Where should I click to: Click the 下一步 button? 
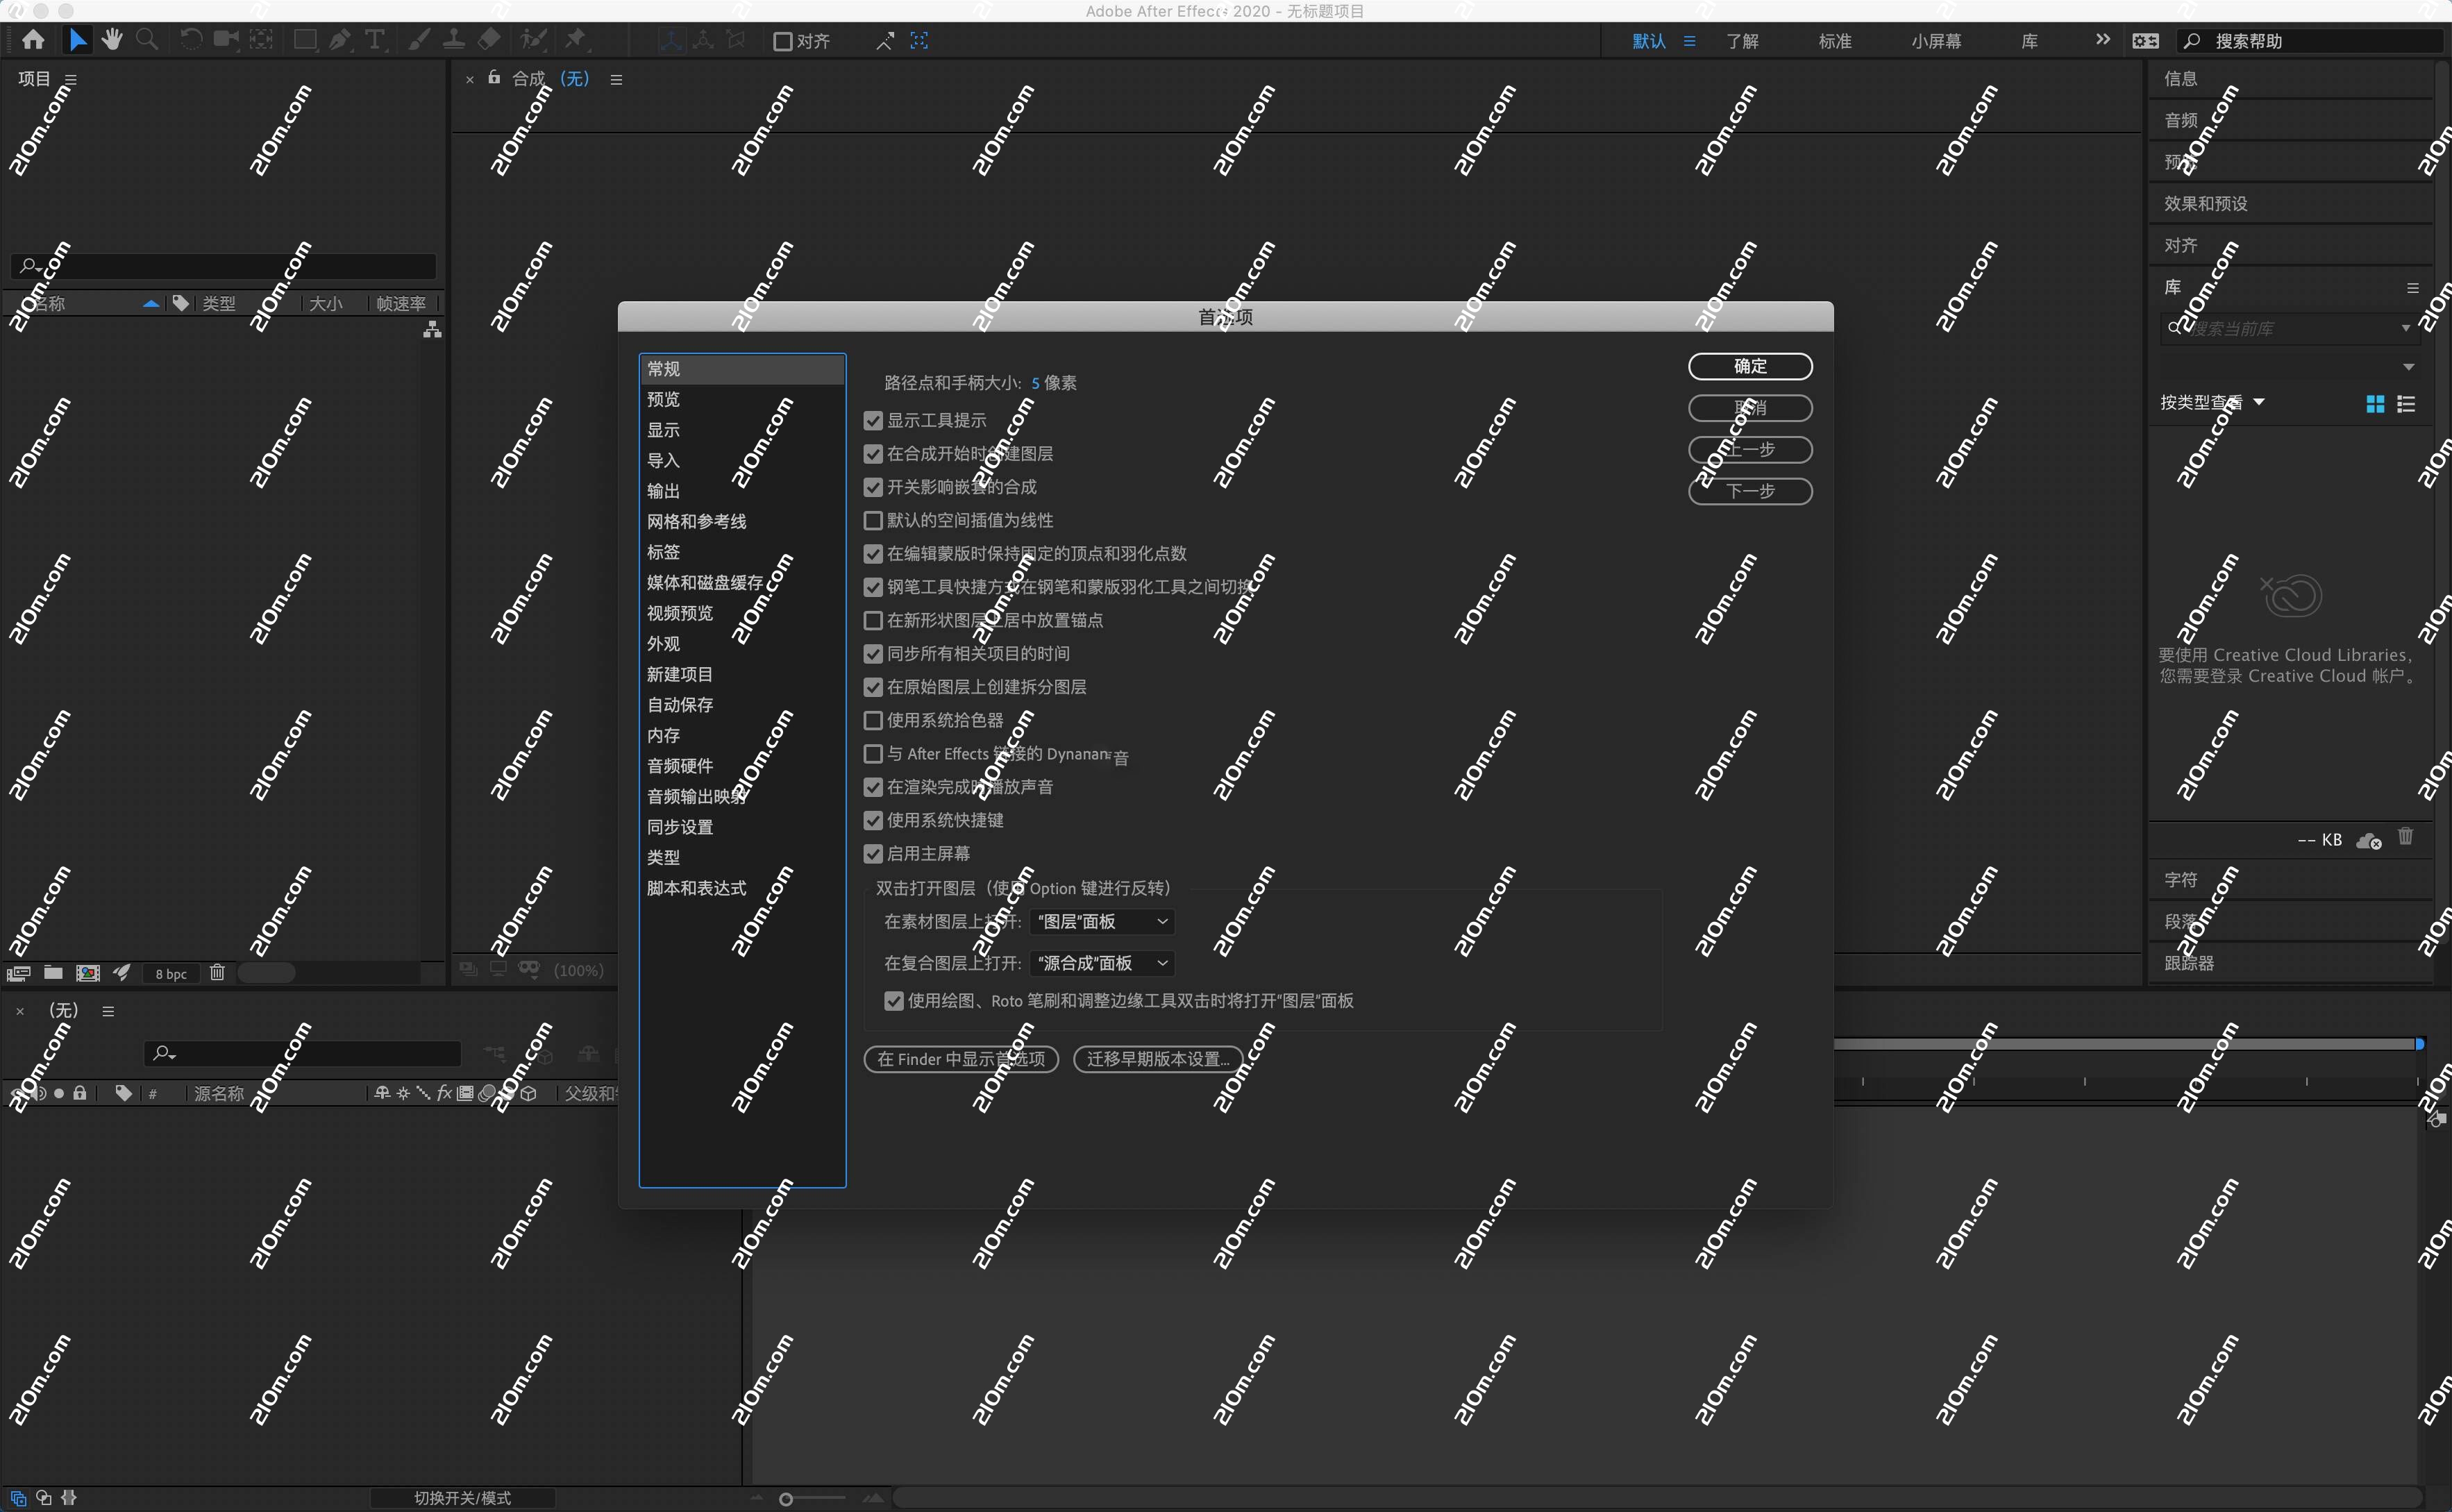point(1750,491)
